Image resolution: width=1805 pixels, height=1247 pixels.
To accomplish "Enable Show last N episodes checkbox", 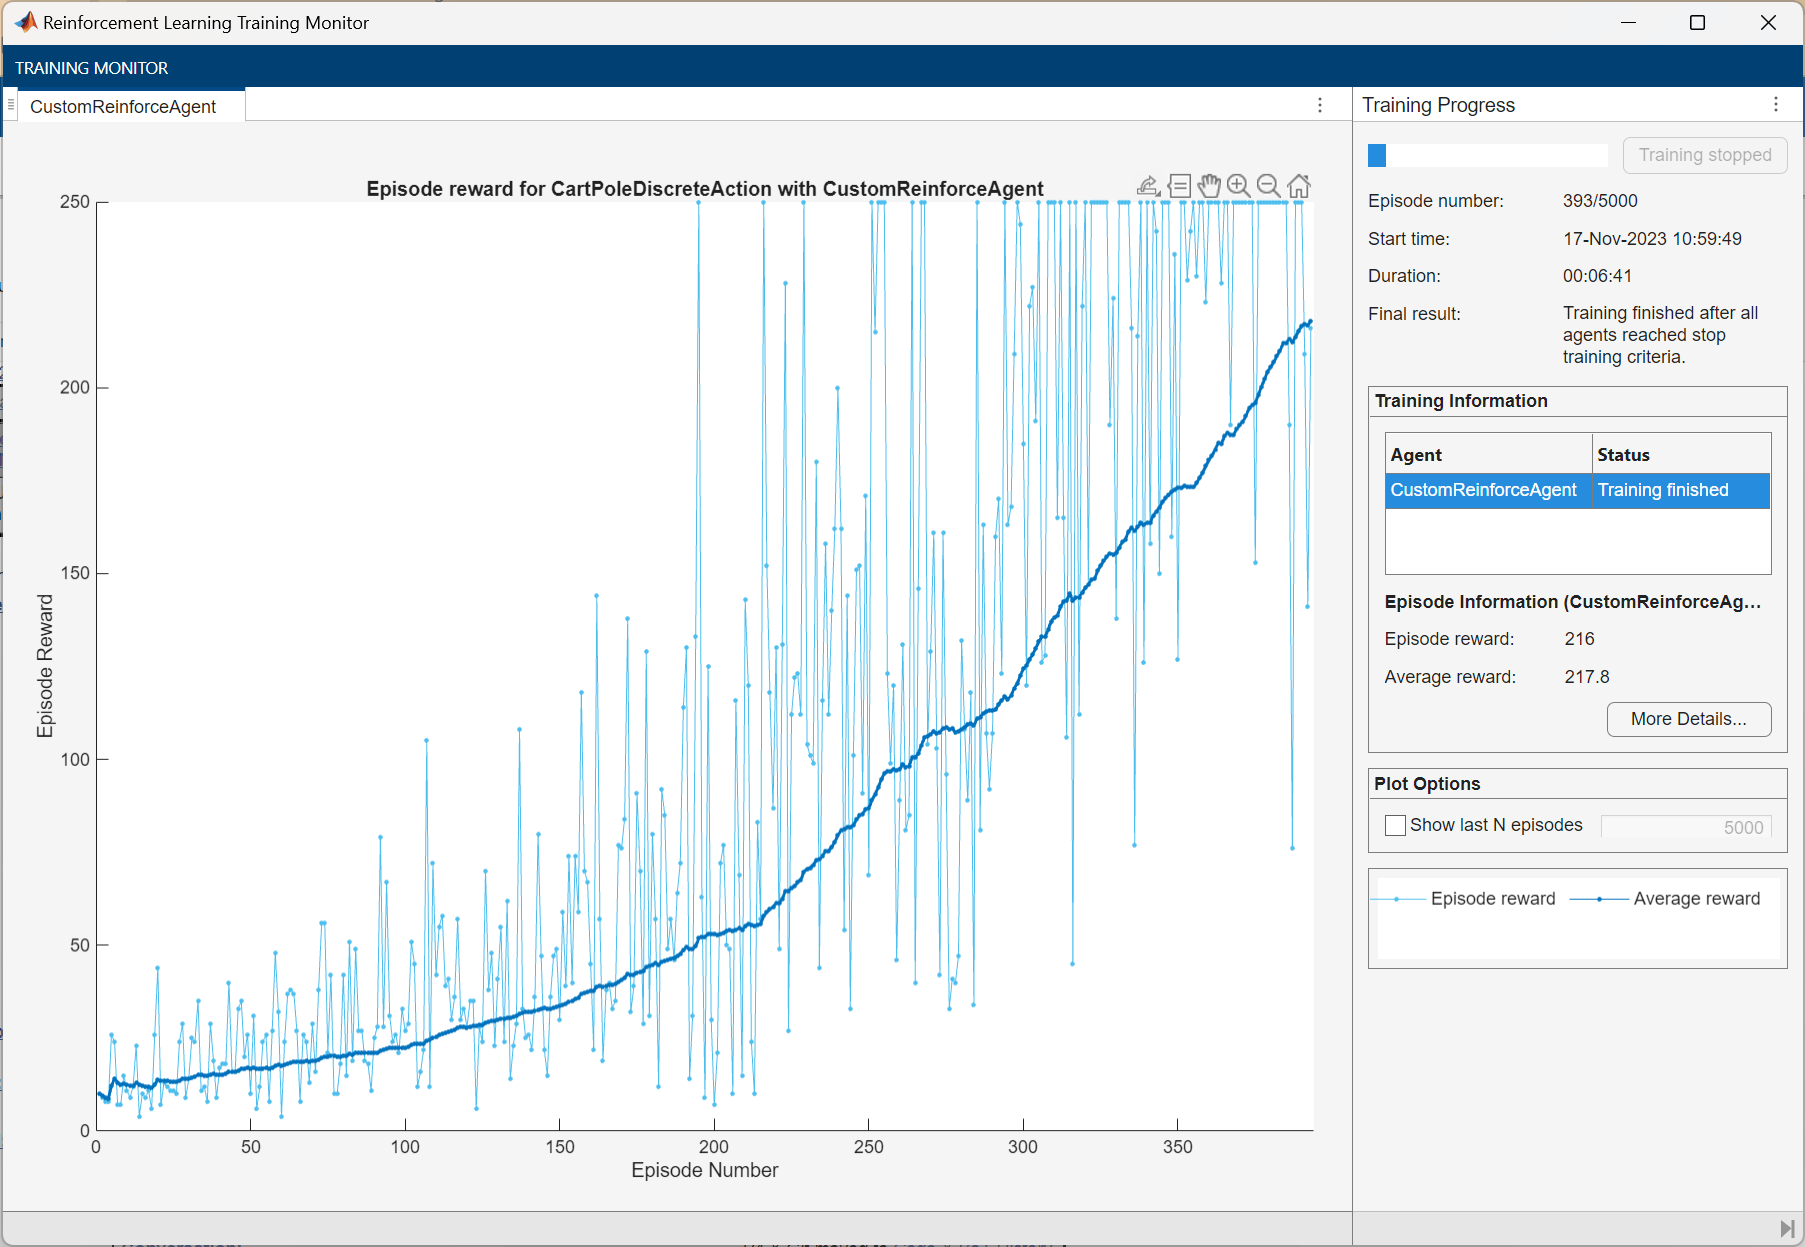I will pyautogui.click(x=1395, y=825).
